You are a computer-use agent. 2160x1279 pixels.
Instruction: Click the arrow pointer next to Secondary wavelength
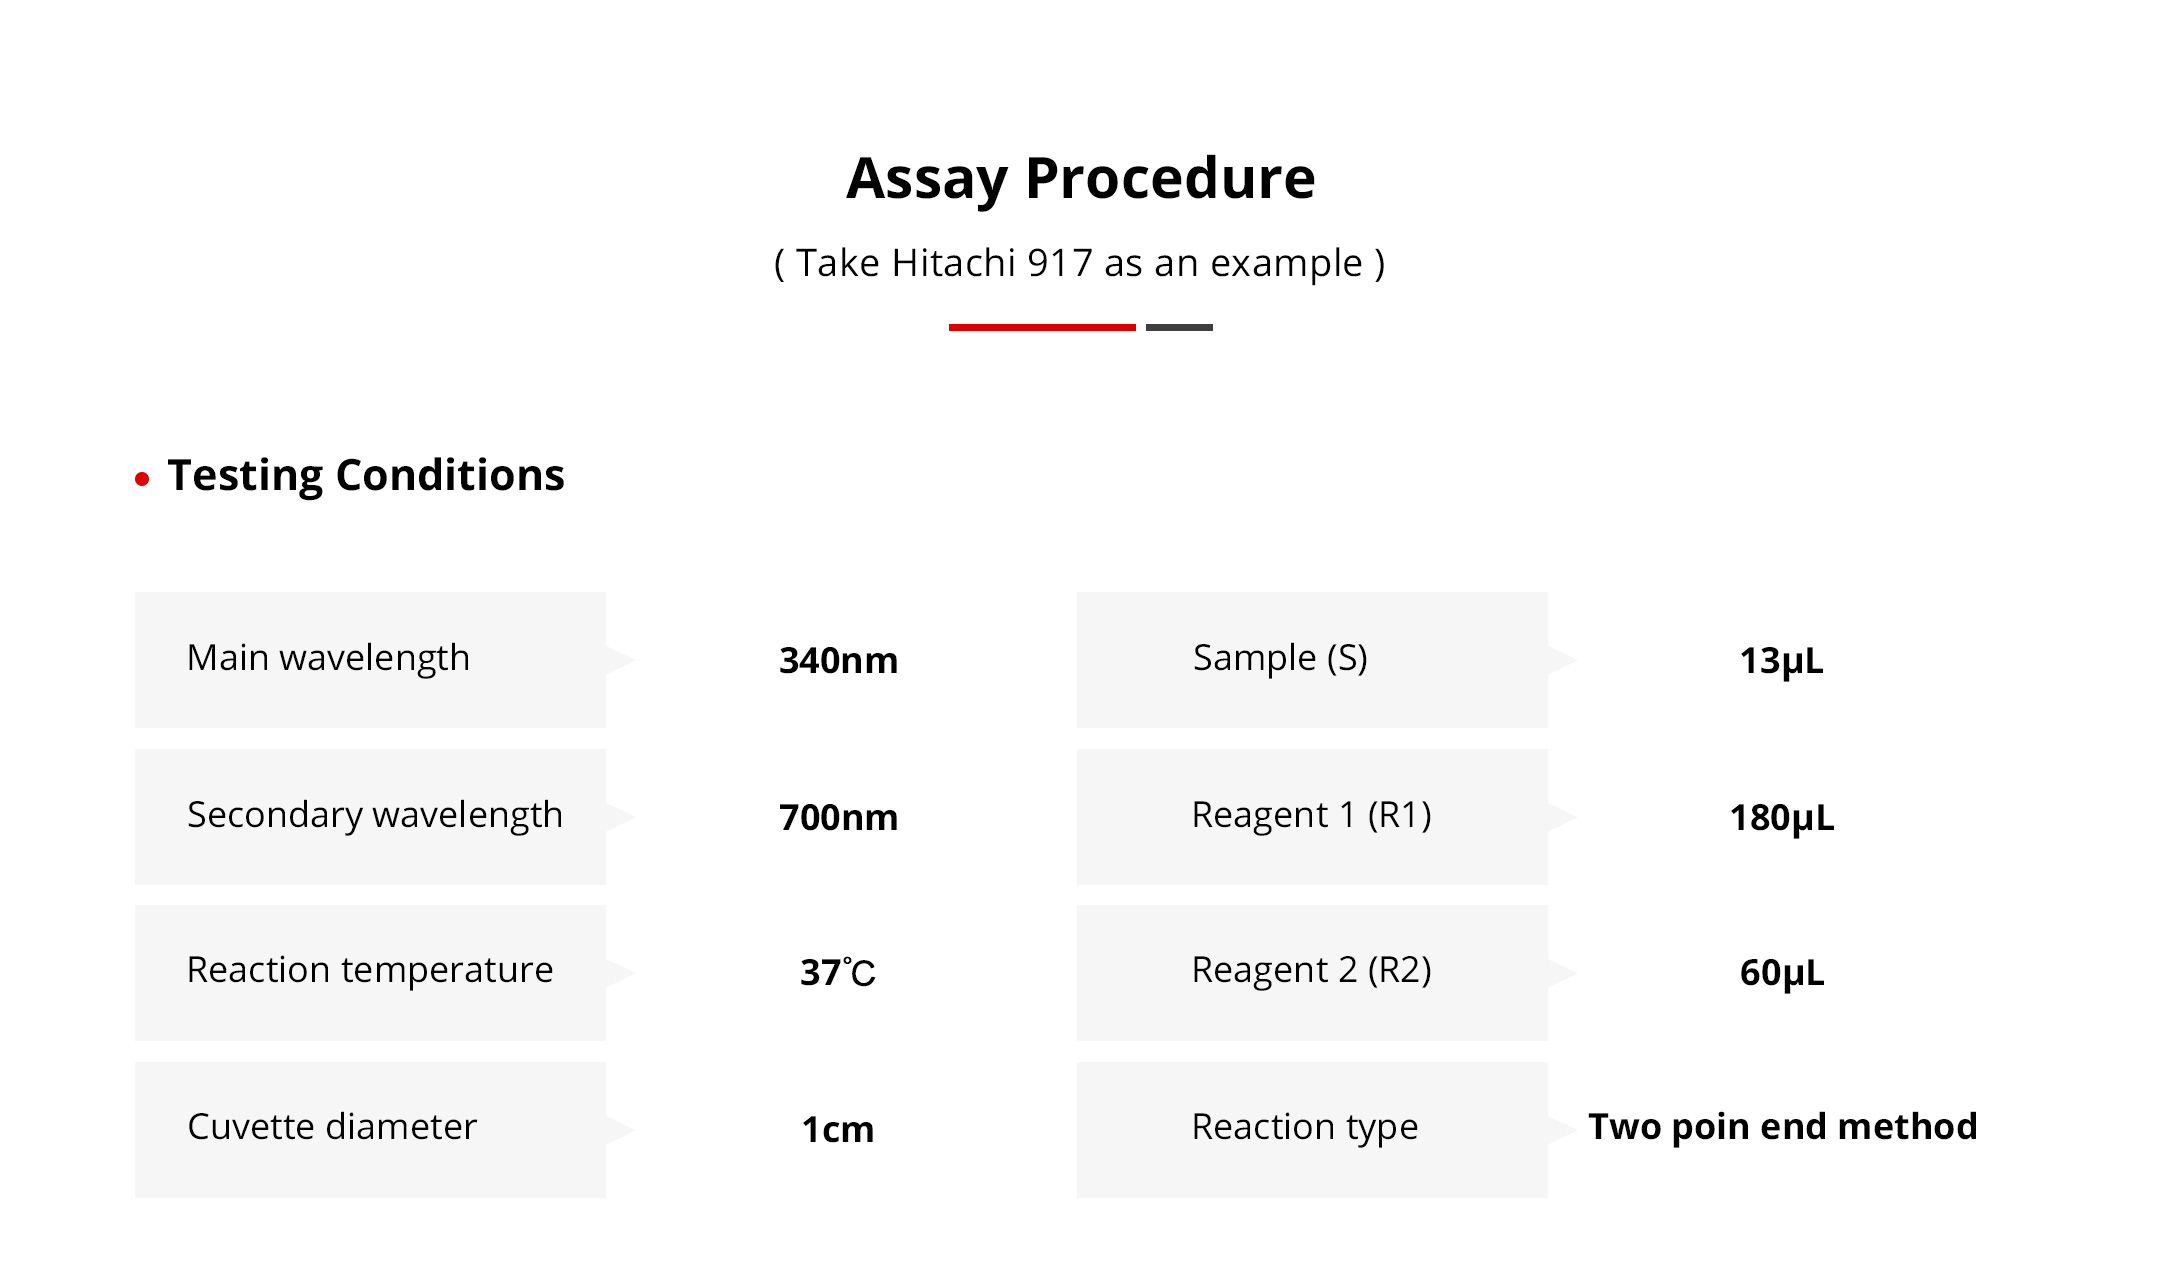pyautogui.click(x=619, y=817)
